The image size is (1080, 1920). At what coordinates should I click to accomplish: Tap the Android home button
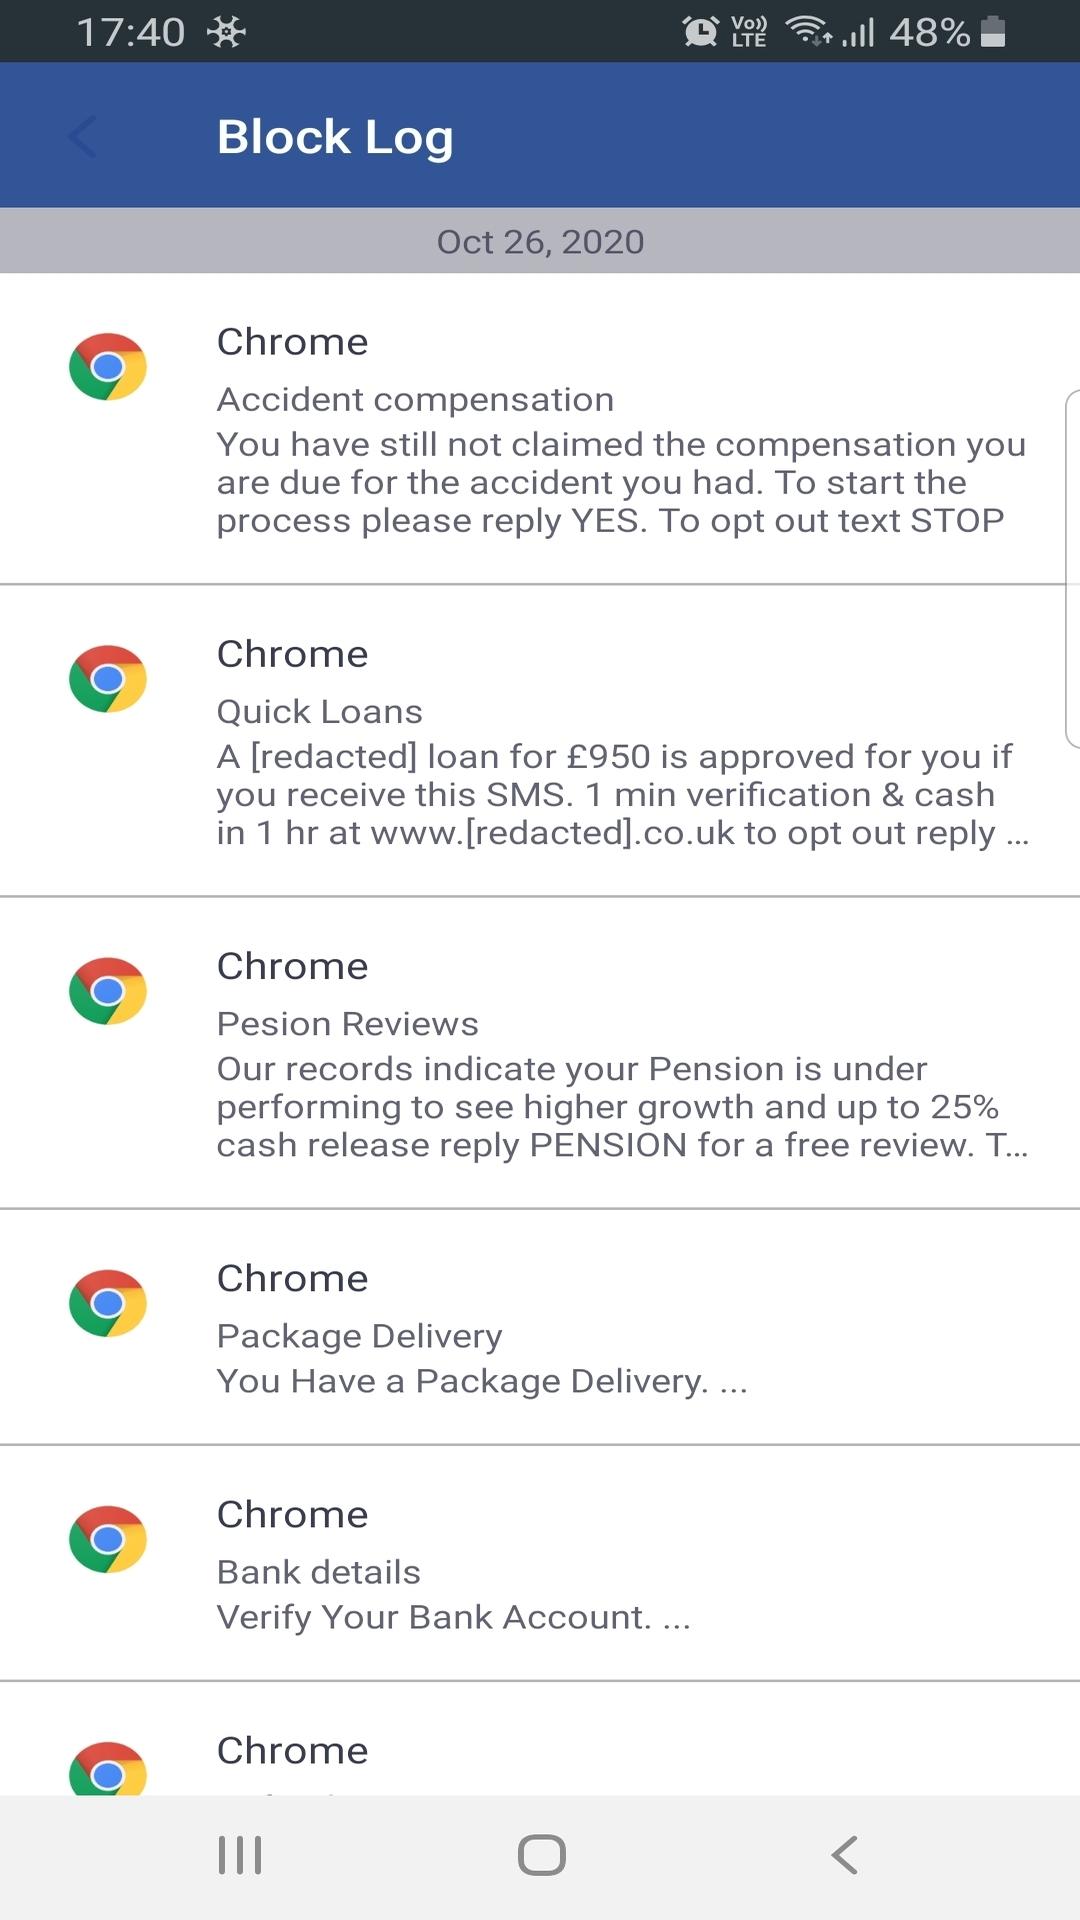click(541, 1855)
